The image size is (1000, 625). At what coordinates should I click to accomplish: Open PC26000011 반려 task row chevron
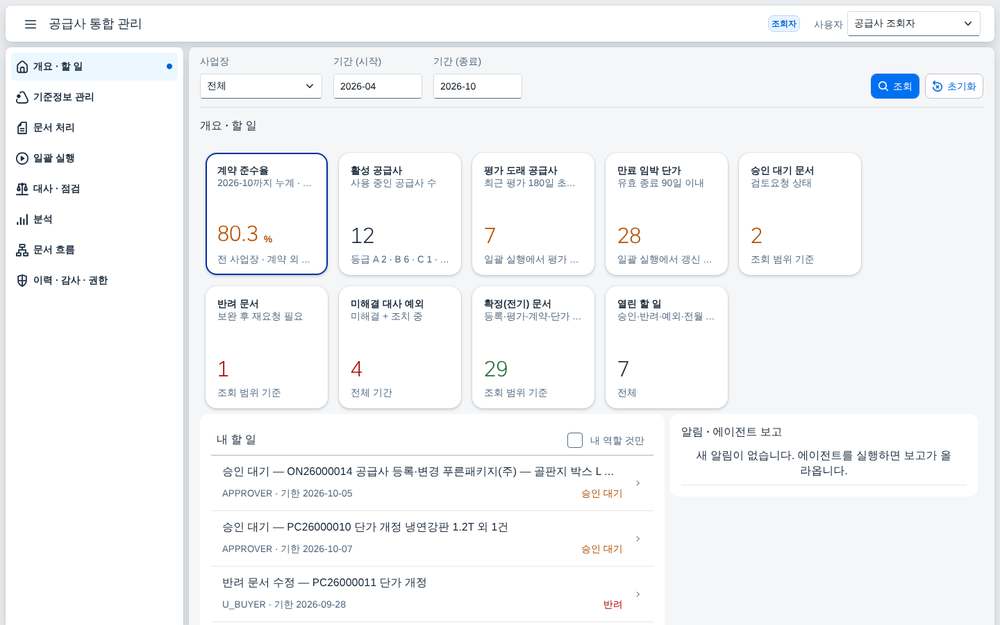click(638, 594)
